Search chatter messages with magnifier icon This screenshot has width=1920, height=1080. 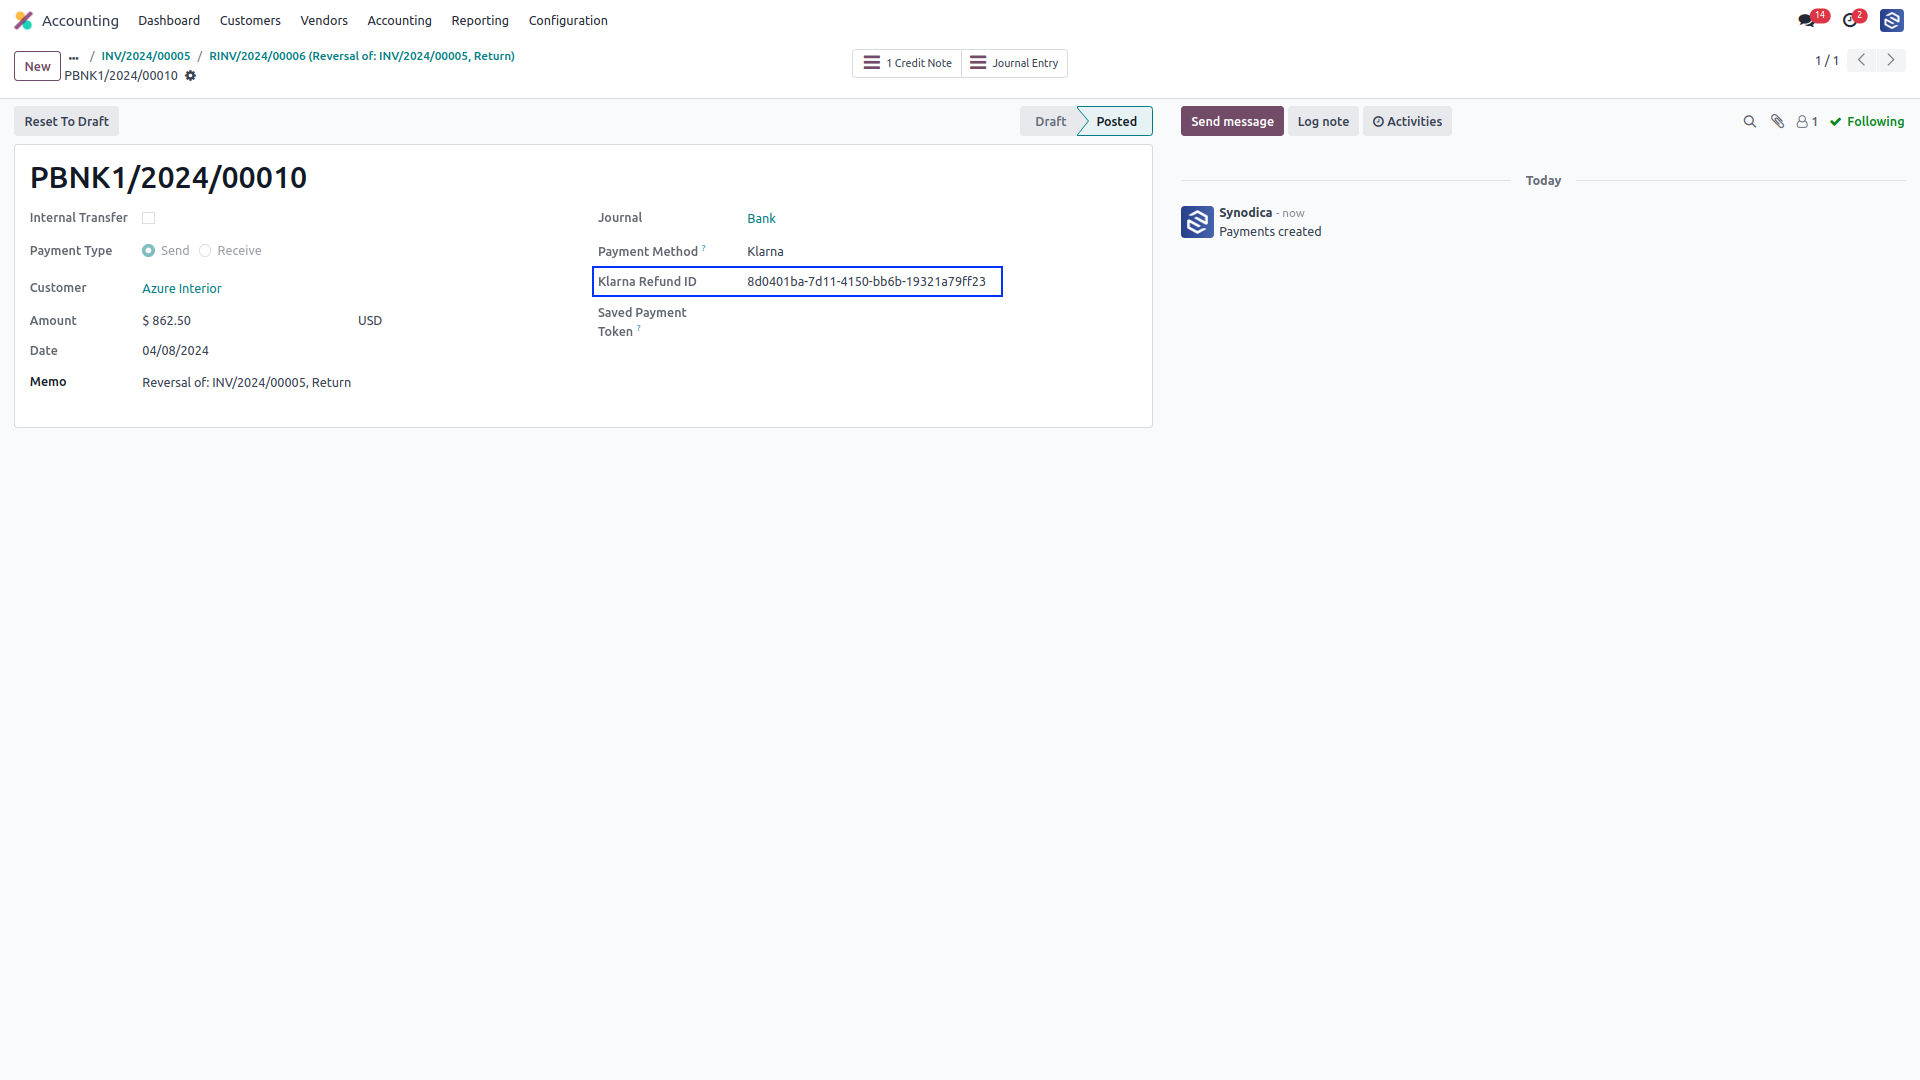click(1749, 122)
